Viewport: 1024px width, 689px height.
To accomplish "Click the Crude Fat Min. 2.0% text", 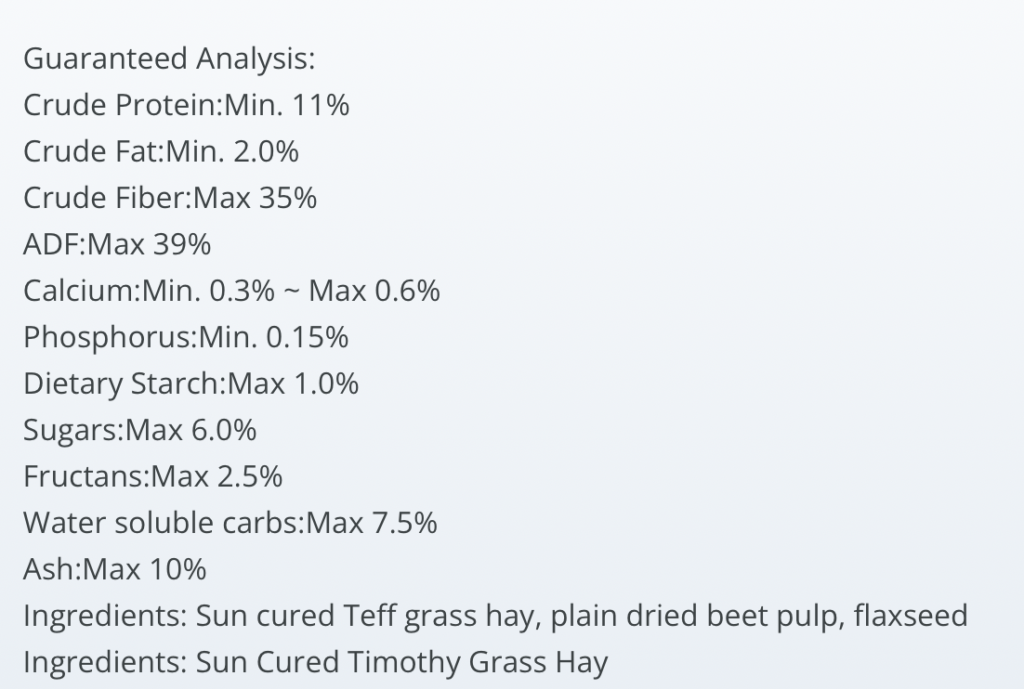I will pos(161,152).
